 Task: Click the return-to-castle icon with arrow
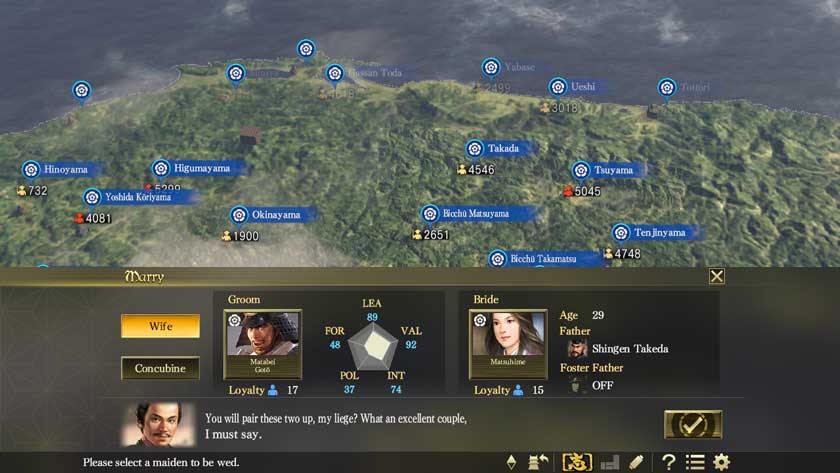coord(538,462)
